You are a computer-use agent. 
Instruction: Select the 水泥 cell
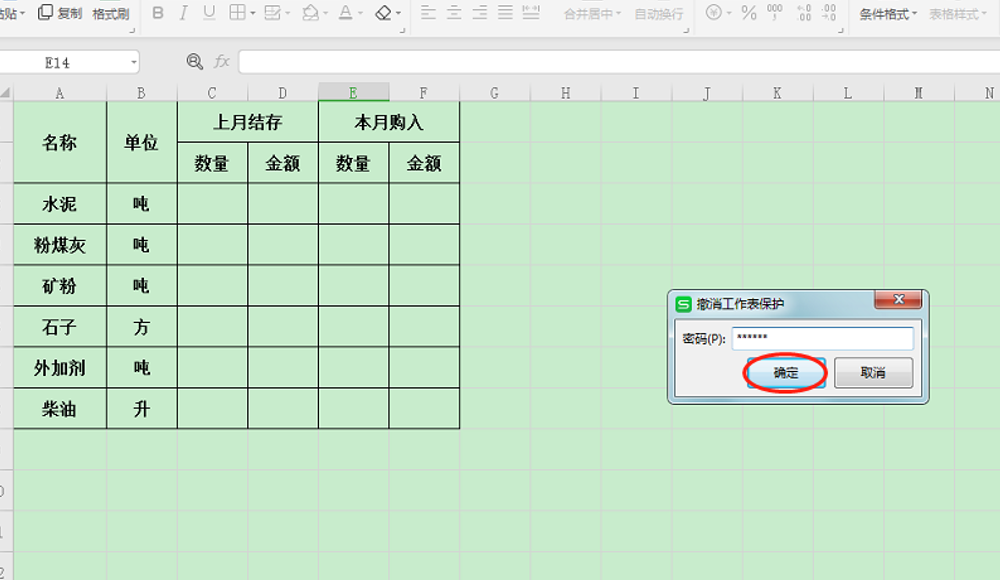(x=60, y=204)
